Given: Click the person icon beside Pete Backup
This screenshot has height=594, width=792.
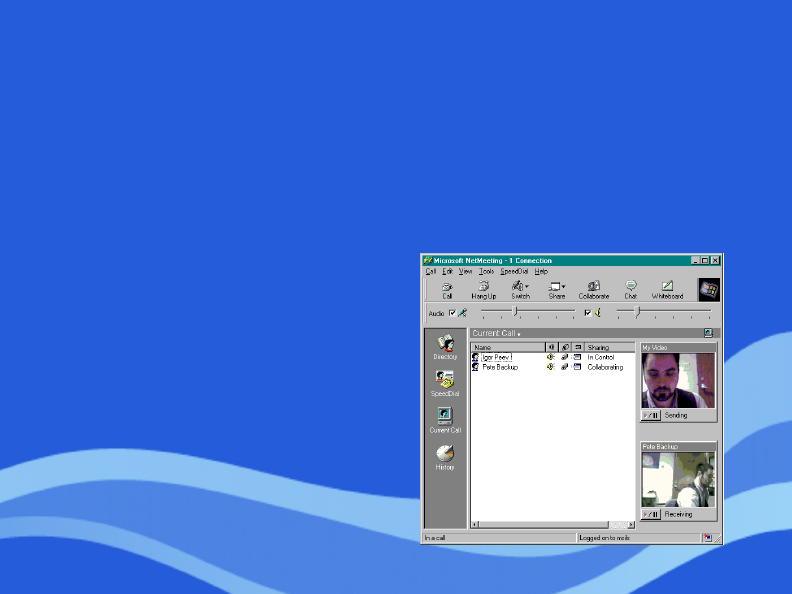Looking at the screenshot, I should (475, 367).
